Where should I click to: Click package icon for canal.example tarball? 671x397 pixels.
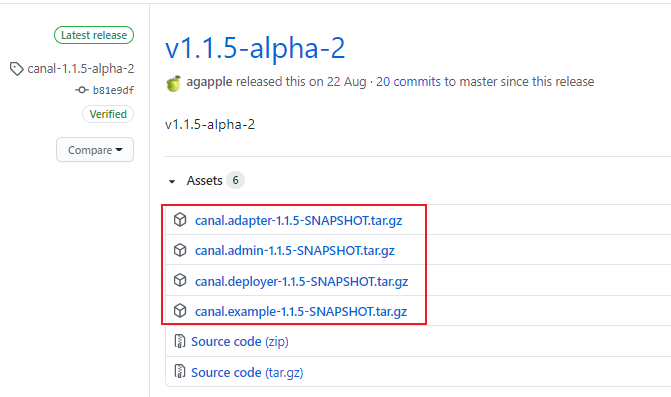pos(180,311)
